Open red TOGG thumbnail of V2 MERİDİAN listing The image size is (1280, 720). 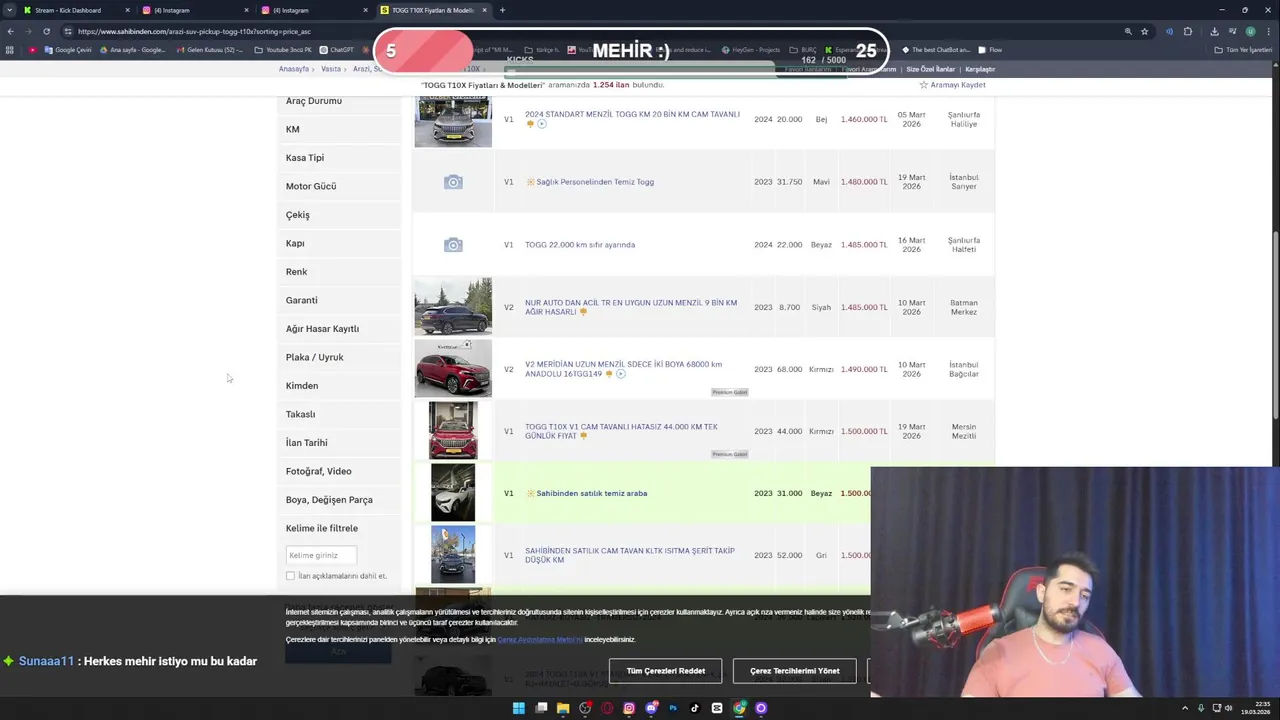click(x=453, y=369)
